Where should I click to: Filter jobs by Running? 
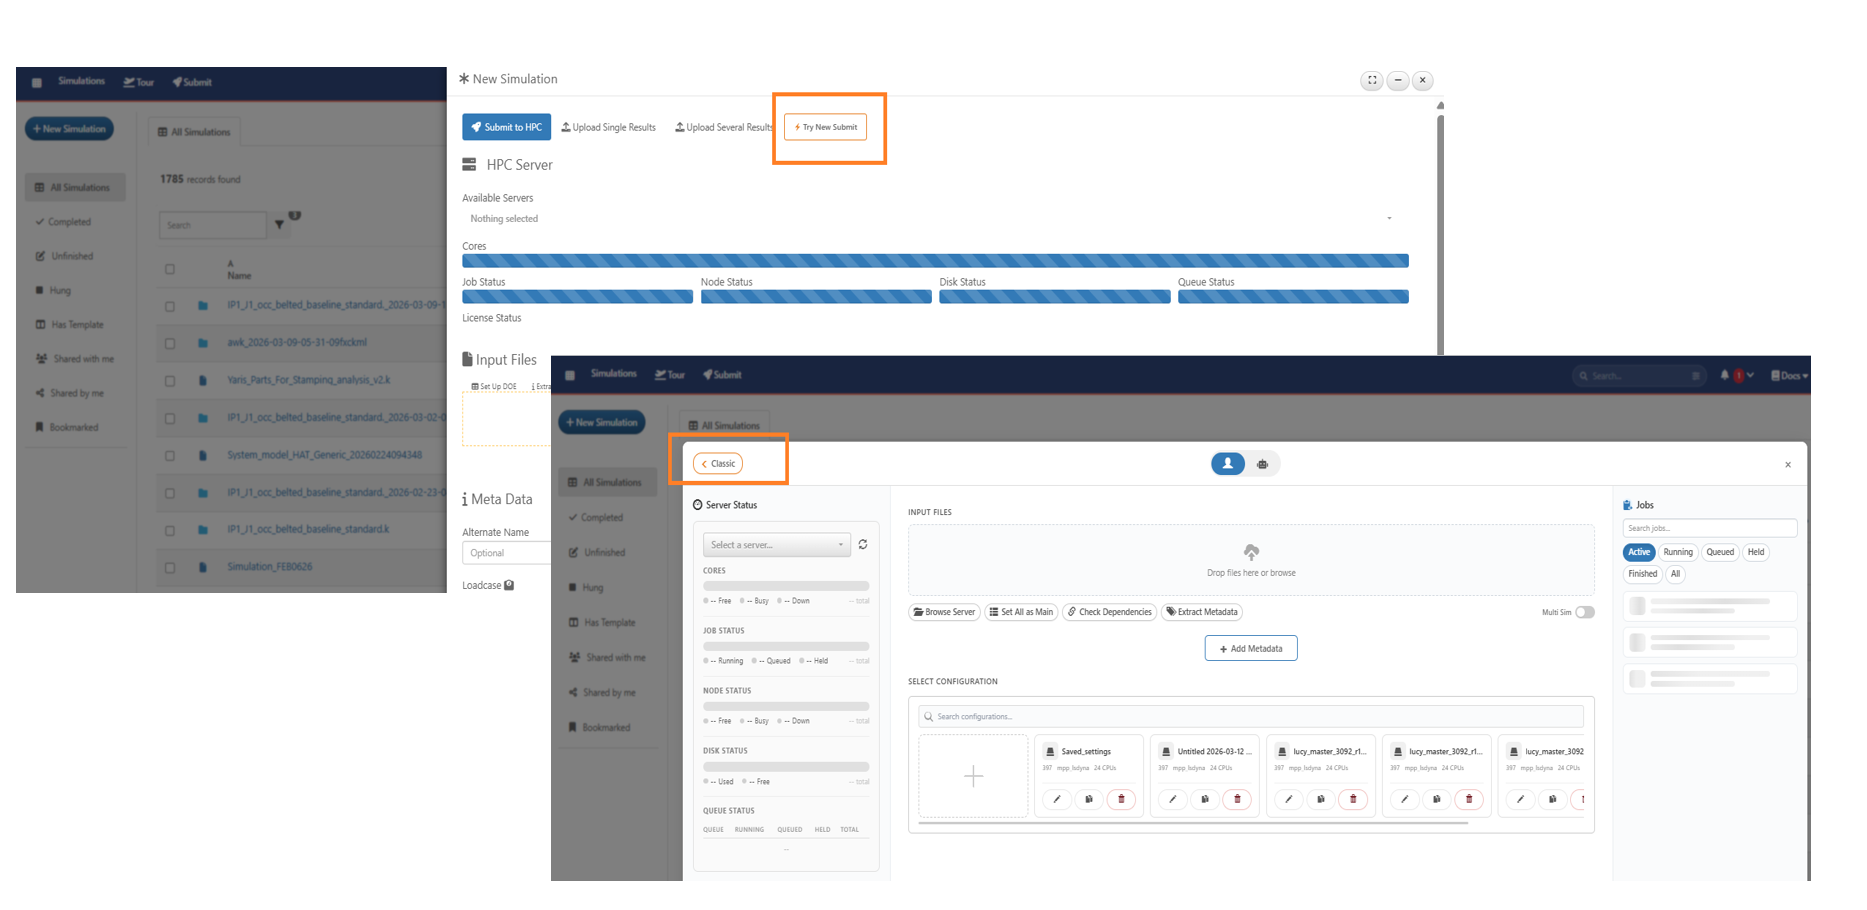click(1678, 552)
